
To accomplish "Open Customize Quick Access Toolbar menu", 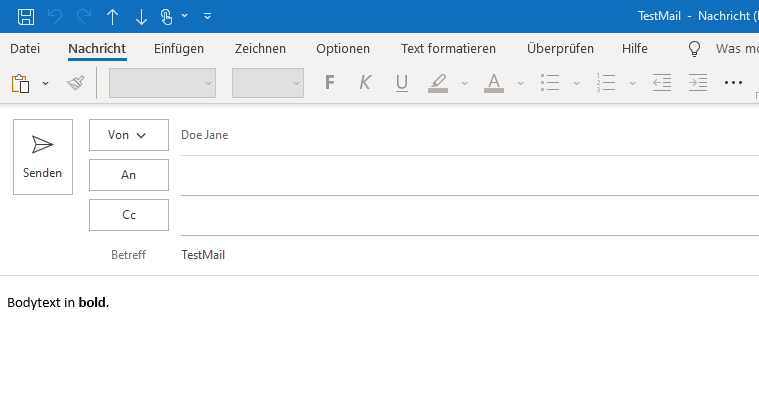I will click(207, 16).
